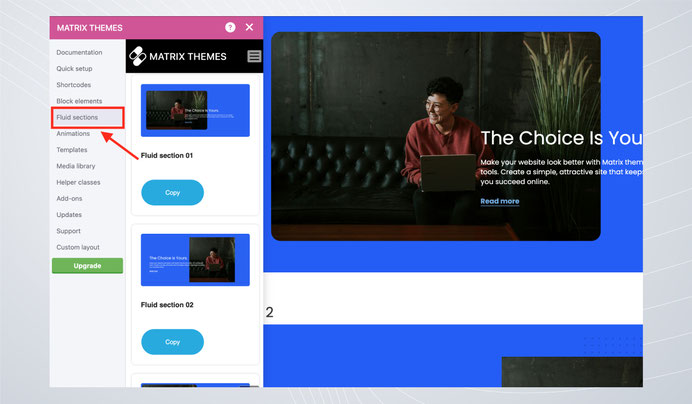The height and width of the screenshot is (404, 692).
Task: Open the Shortcodes section
Action: coord(73,85)
